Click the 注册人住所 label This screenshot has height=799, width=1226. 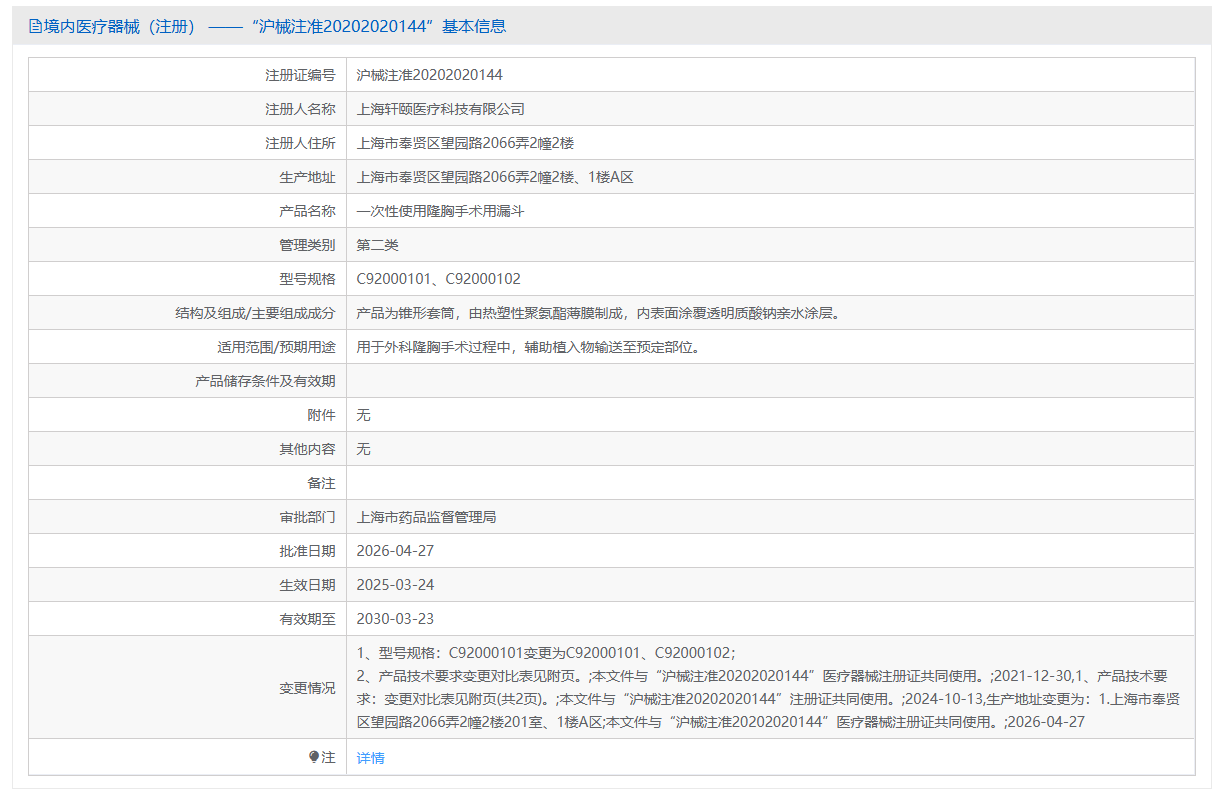point(300,143)
